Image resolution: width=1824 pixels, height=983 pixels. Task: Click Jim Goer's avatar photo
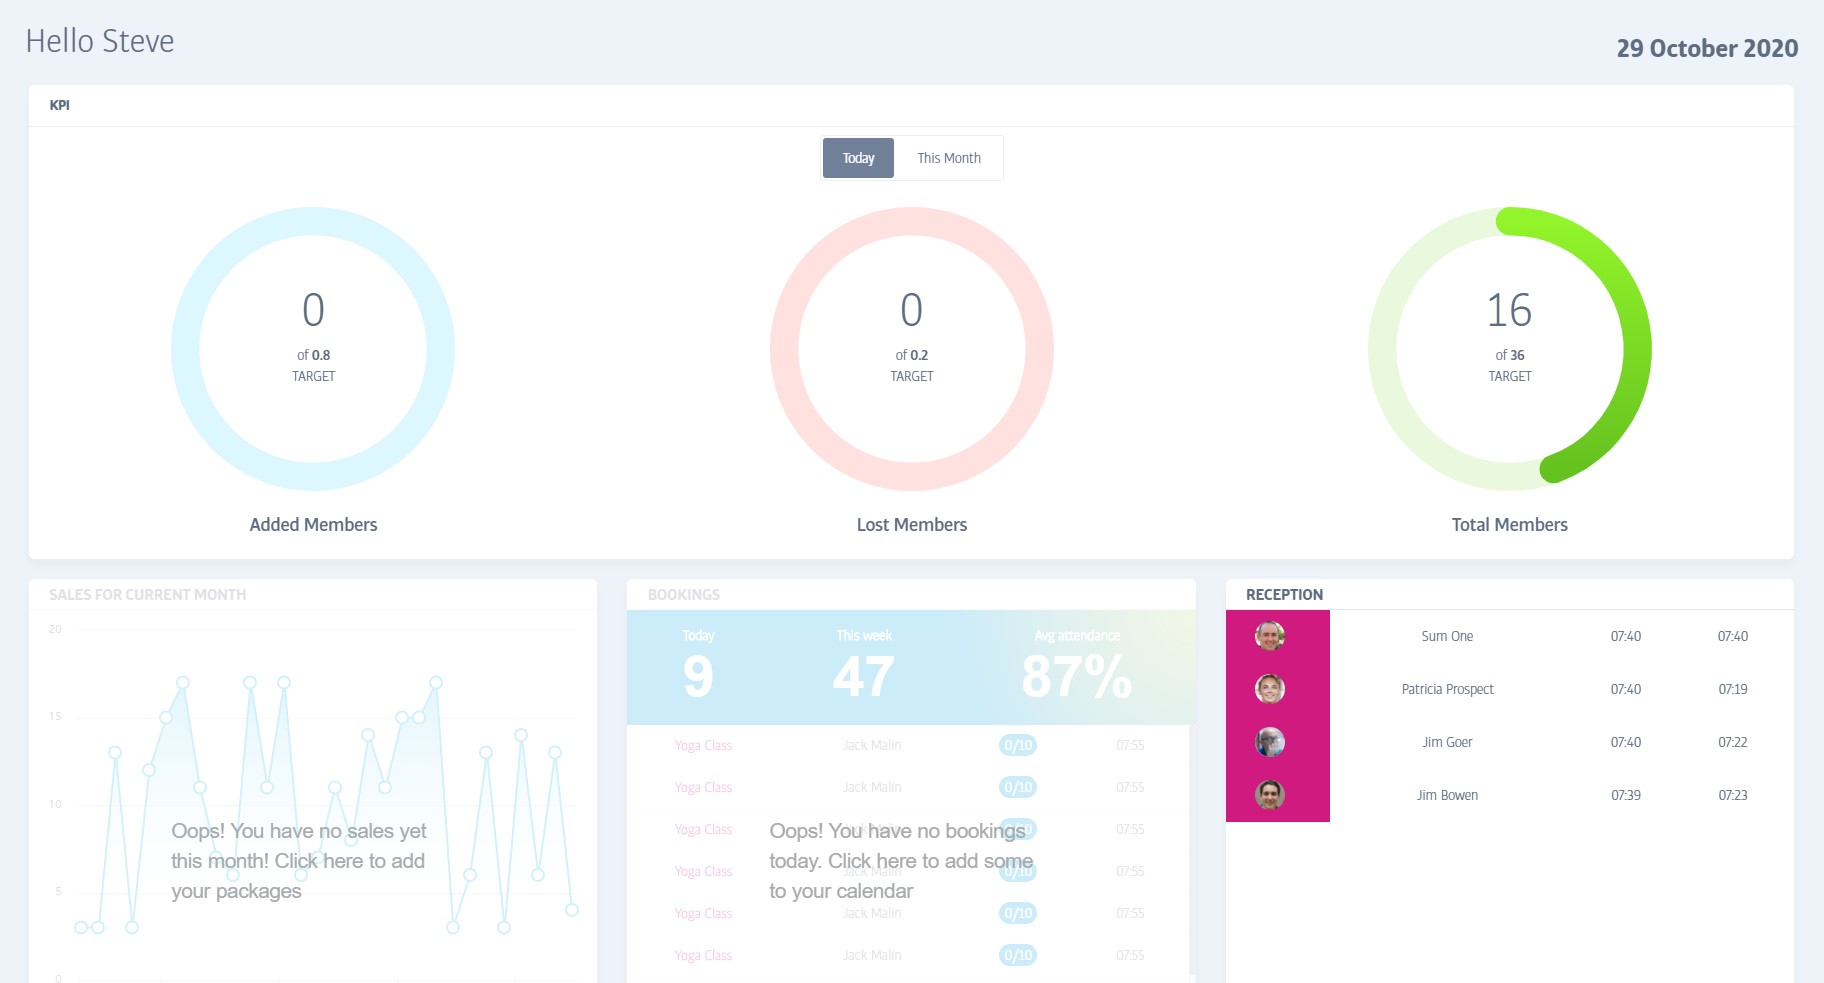coord(1270,742)
